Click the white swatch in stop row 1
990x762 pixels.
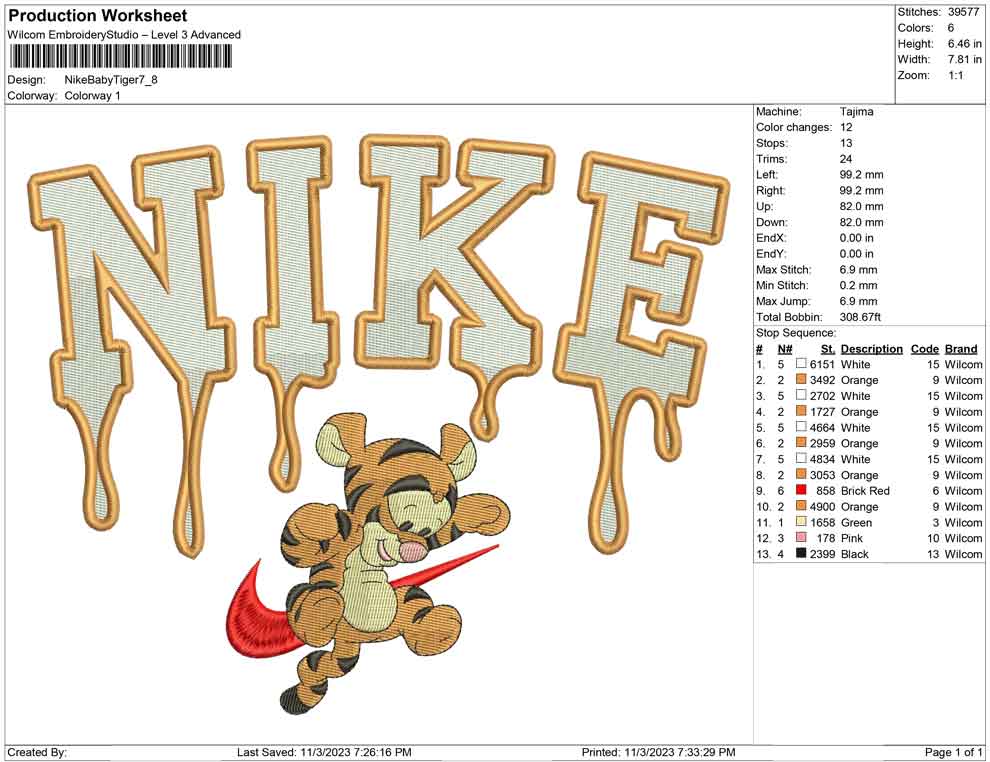tap(801, 364)
